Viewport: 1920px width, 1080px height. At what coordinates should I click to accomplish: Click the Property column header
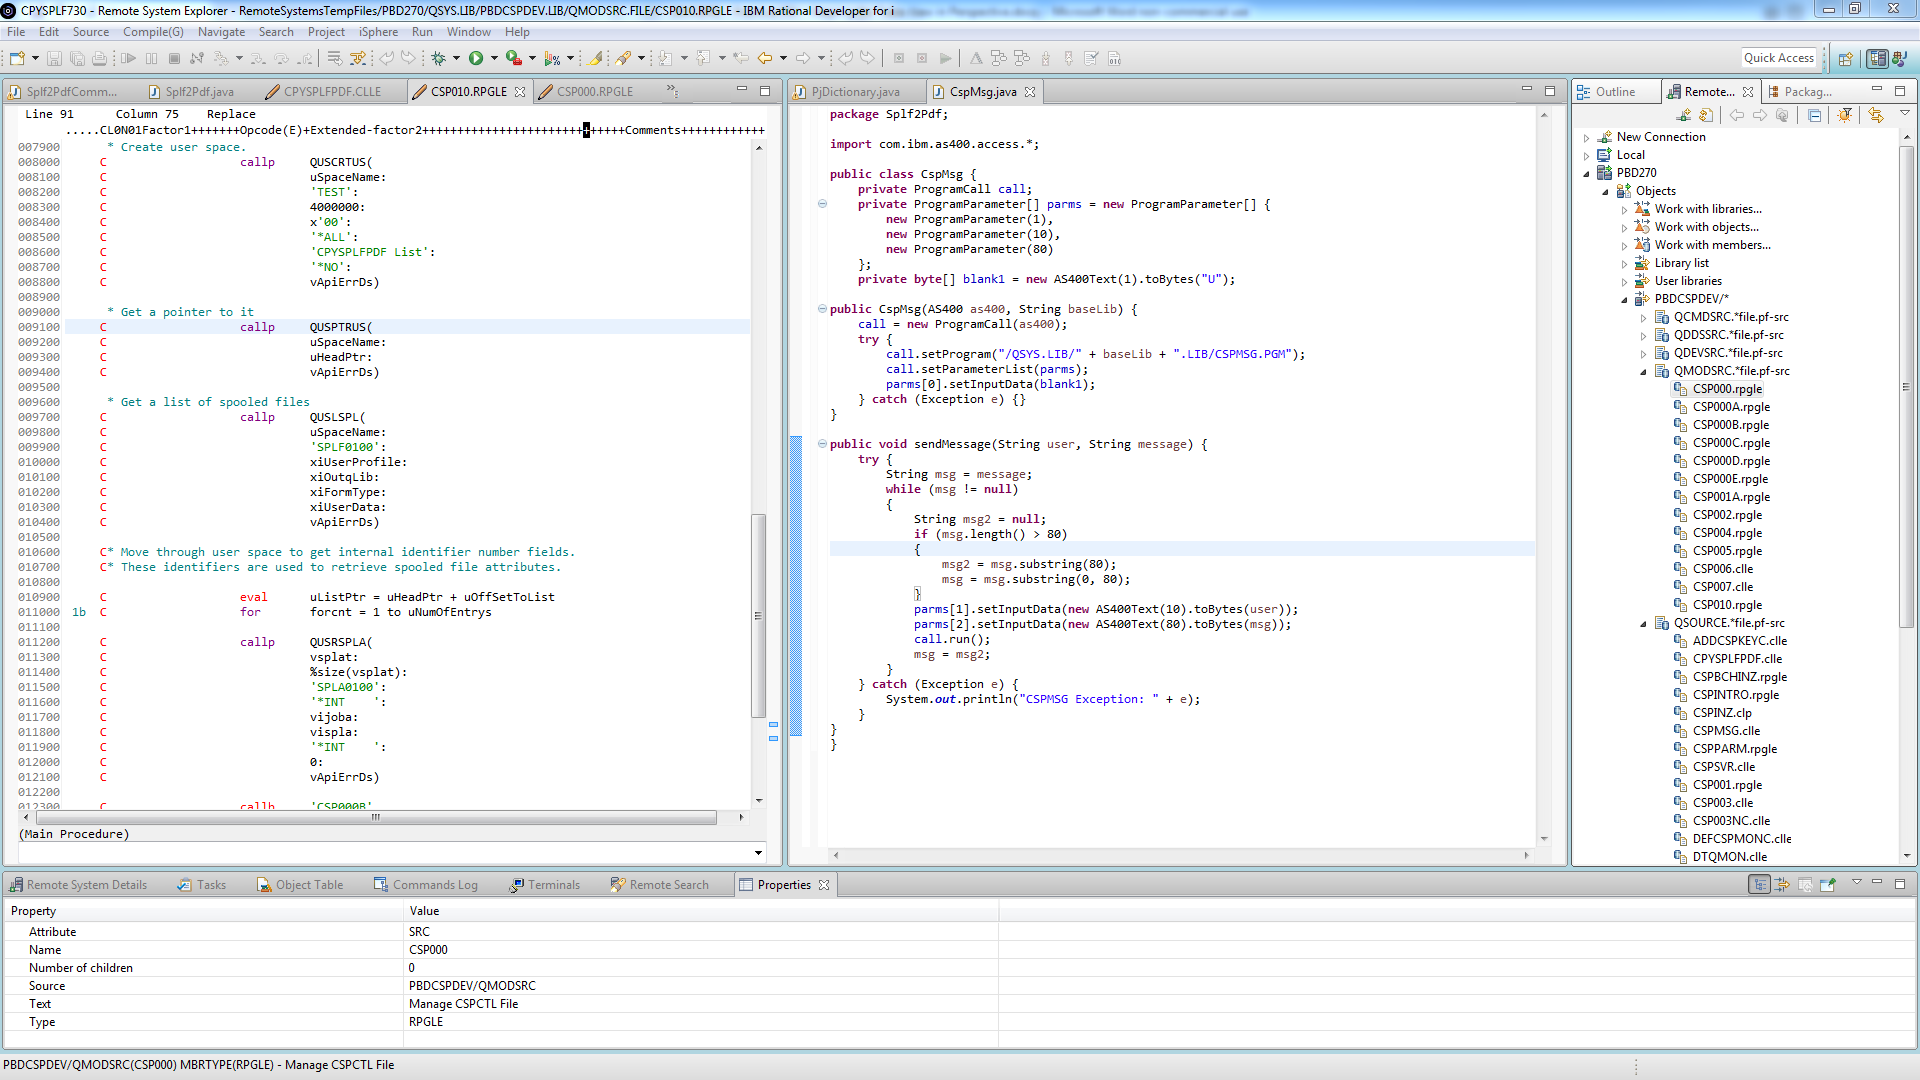click(203, 910)
